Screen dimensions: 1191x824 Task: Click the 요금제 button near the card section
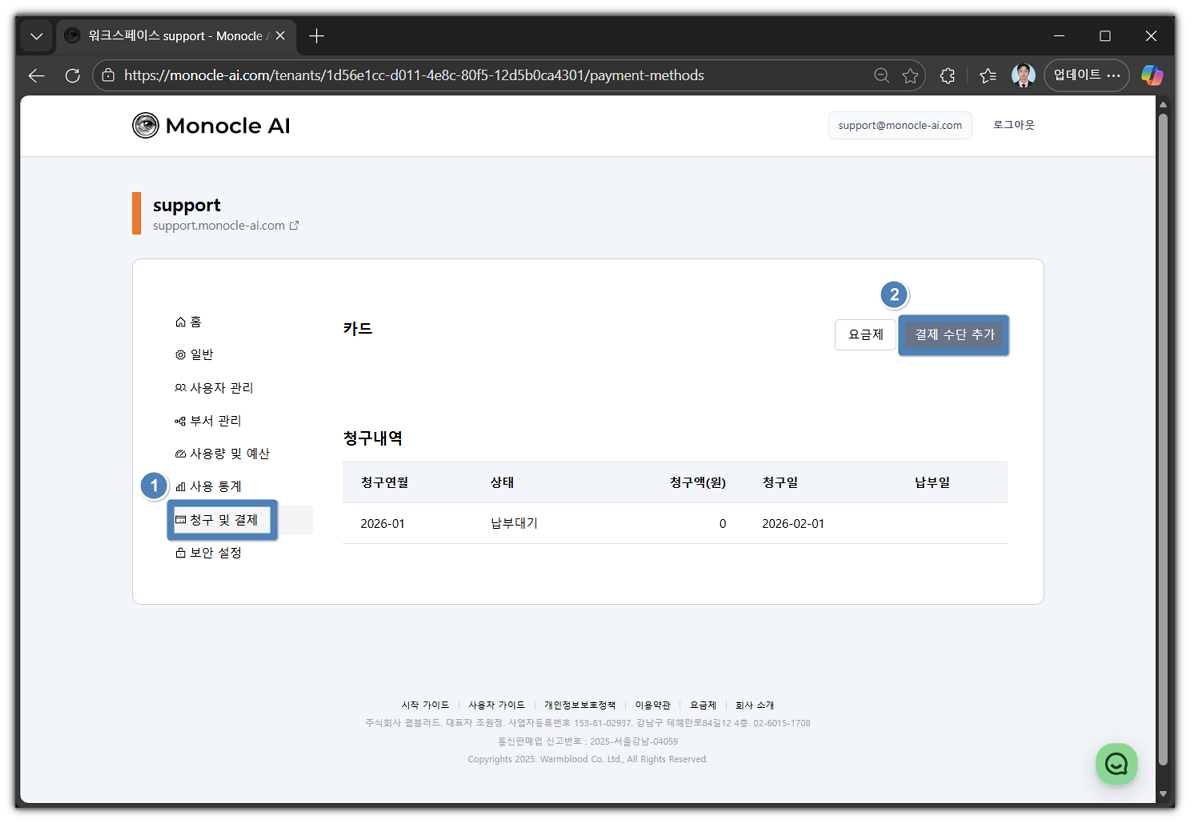pyautogui.click(x=864, y=334)
